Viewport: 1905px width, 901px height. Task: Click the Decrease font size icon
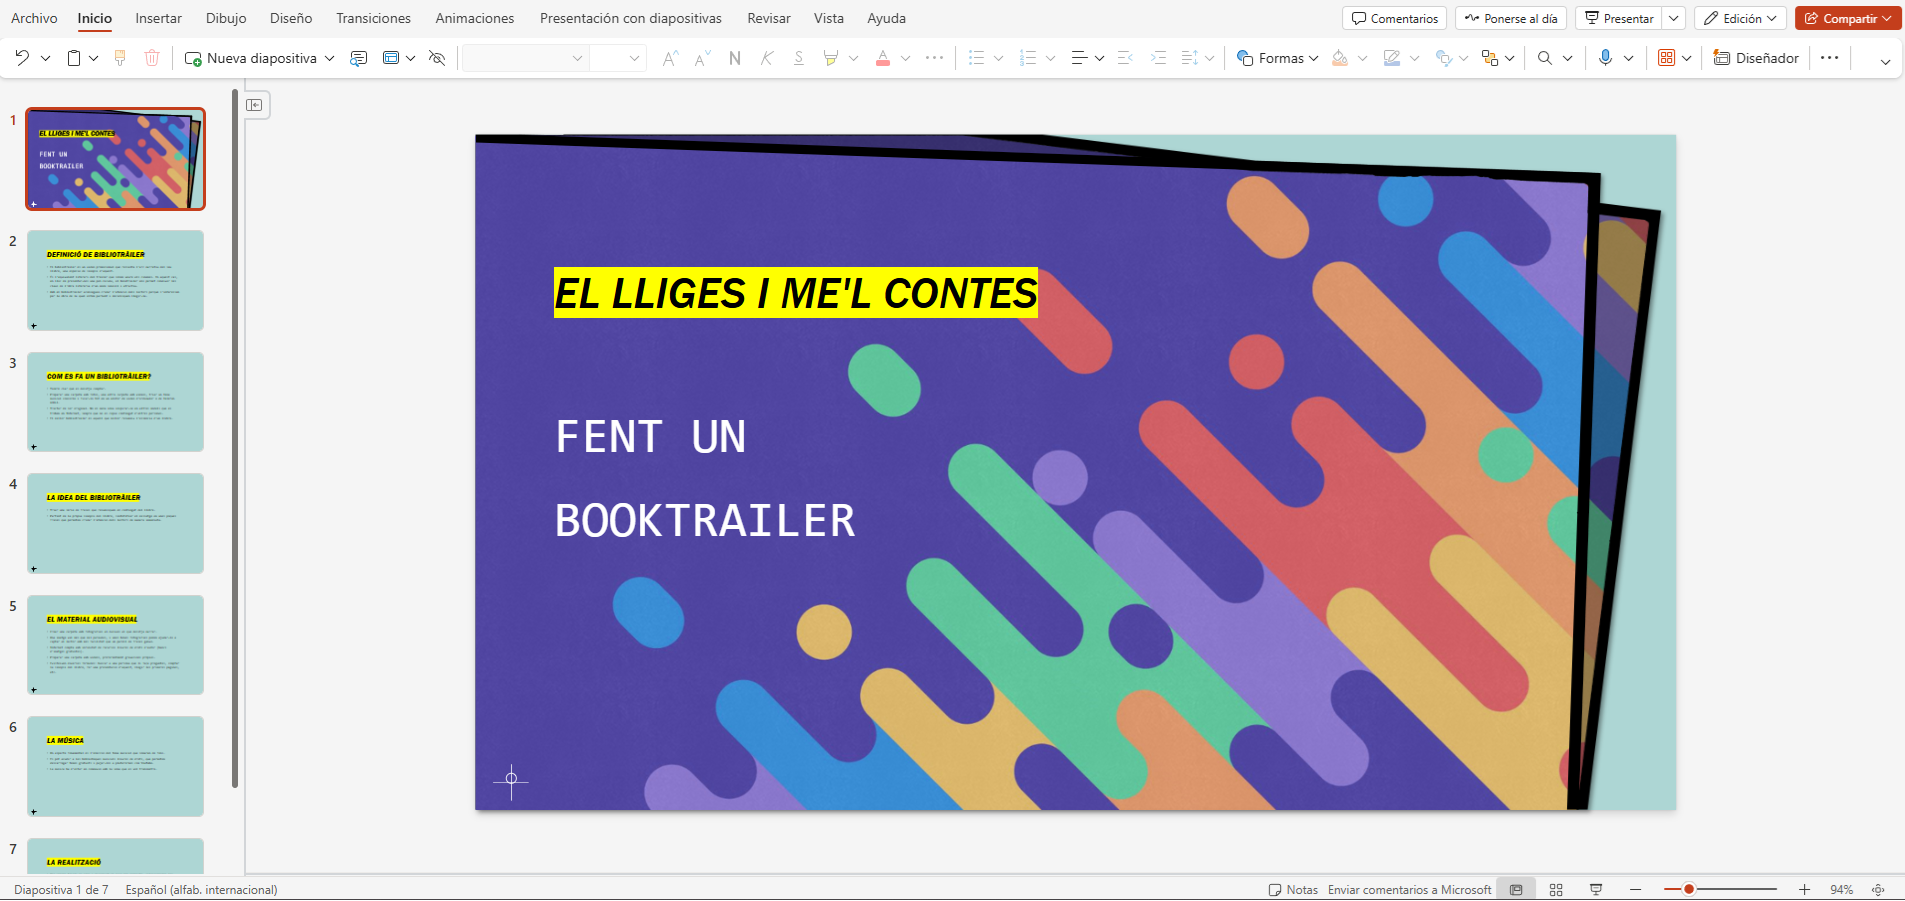[703, 58]
